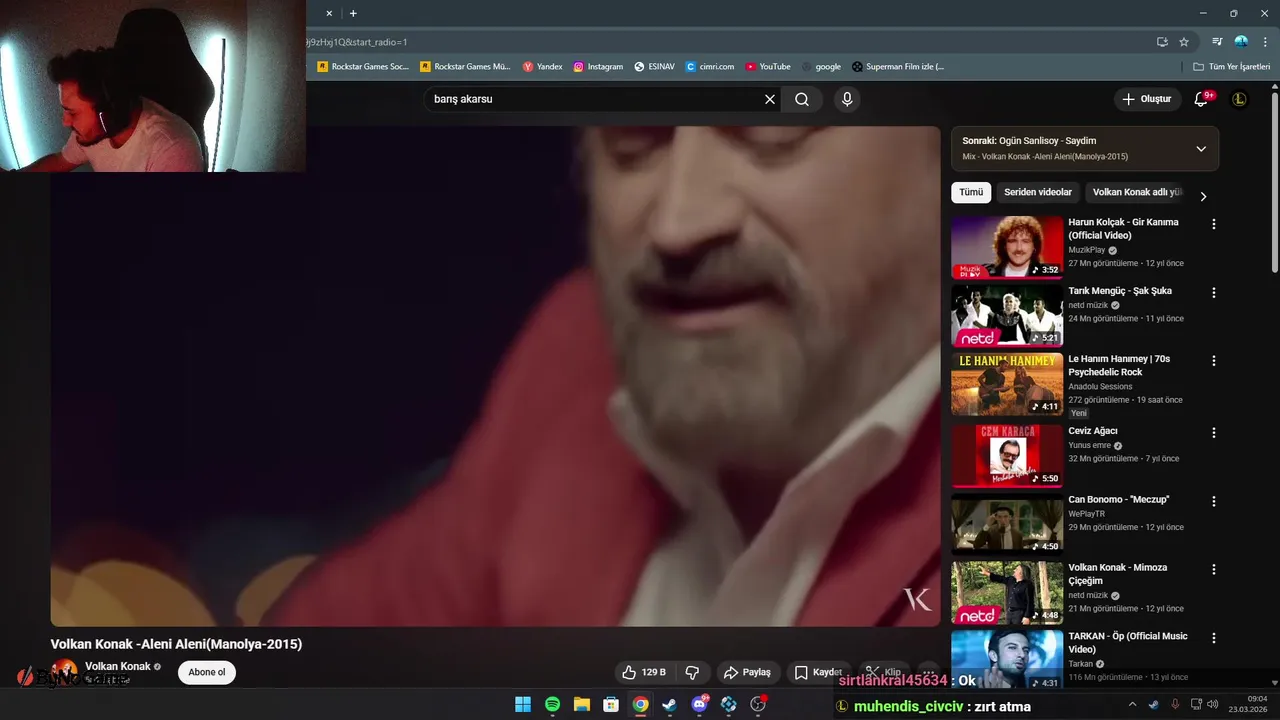Click the magnifying glass search button
Image resolution: width=1280 pixels, height=720 pixels.
coord(802,99)
